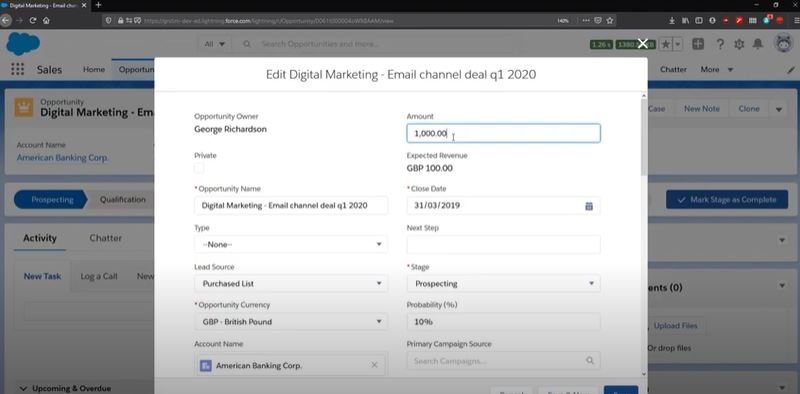
Task: Open the browser downloads icon
Action: click(672, 21)
